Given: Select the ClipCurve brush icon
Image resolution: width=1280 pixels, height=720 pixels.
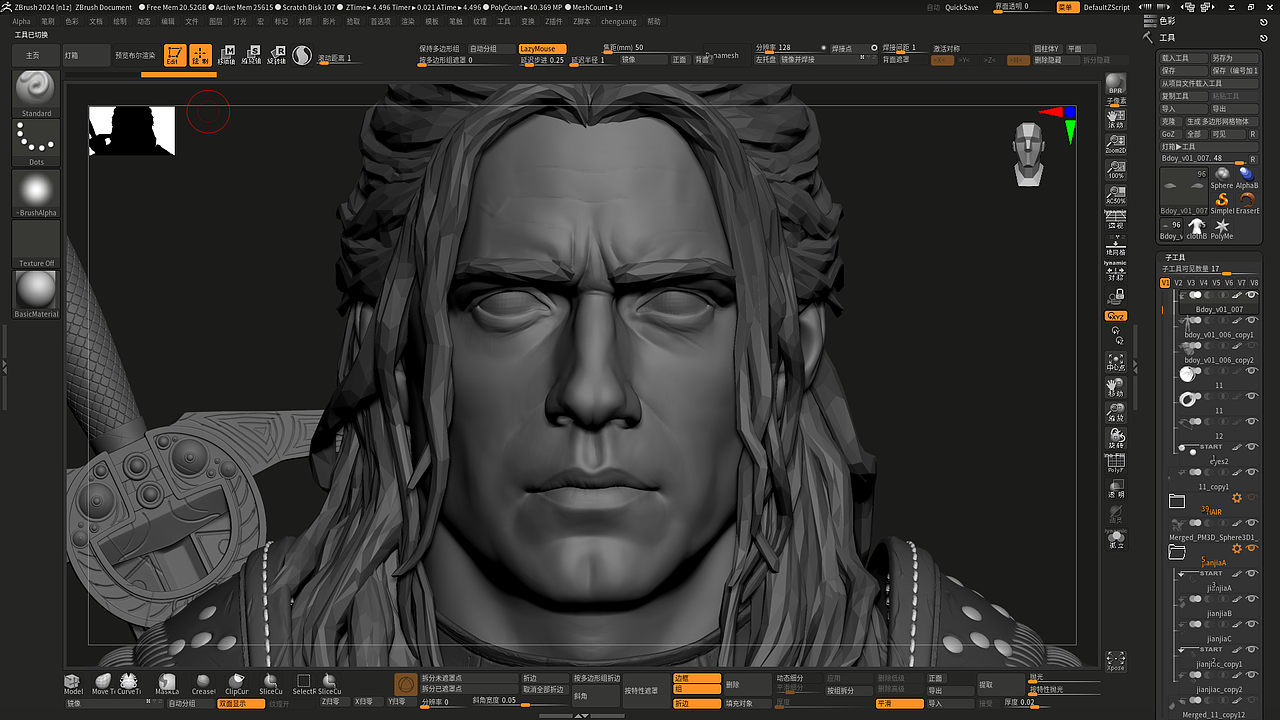Looking at the screenshot, I should coord(237,684).
